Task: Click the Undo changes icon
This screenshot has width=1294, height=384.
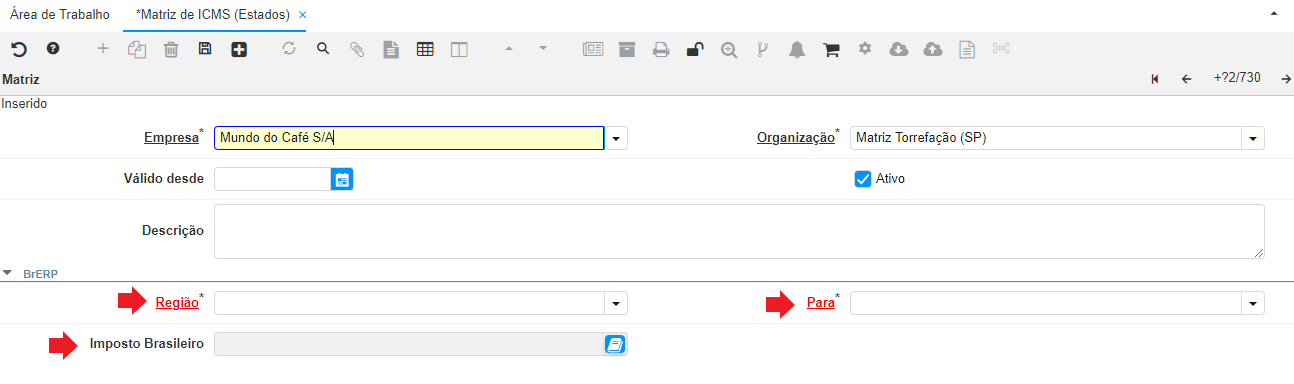Action: click(19, 48)
